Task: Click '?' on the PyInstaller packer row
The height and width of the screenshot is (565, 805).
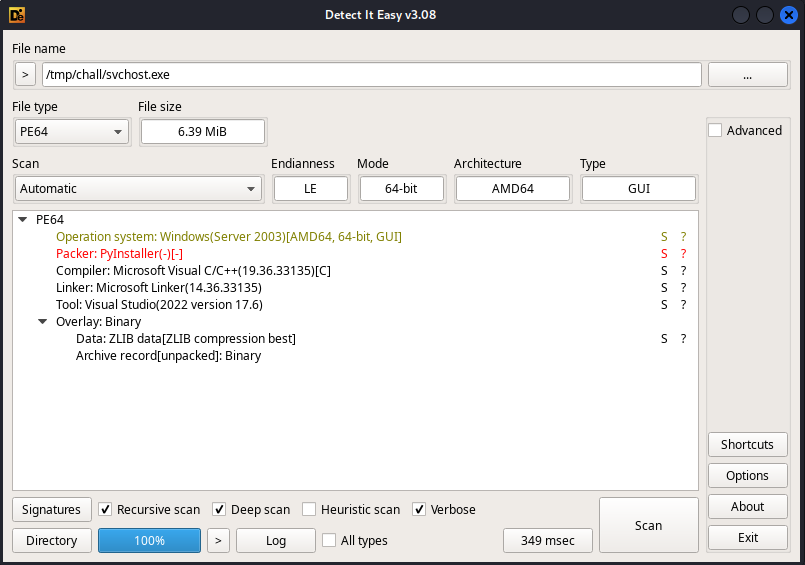Action: click(x=684, y=254)
